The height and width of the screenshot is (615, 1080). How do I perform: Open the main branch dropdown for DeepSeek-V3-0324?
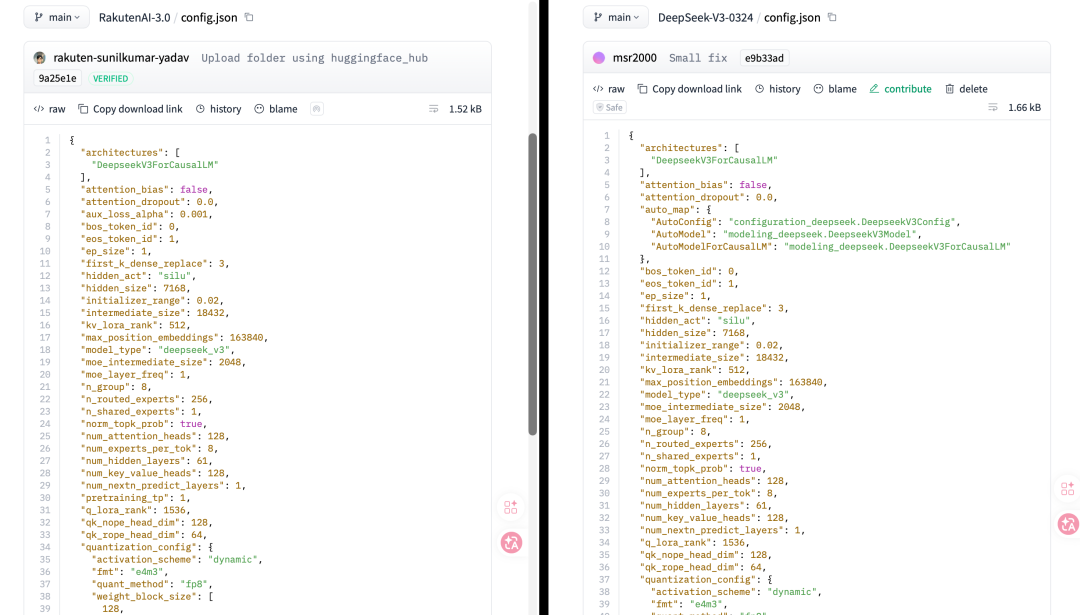point(616,17)
